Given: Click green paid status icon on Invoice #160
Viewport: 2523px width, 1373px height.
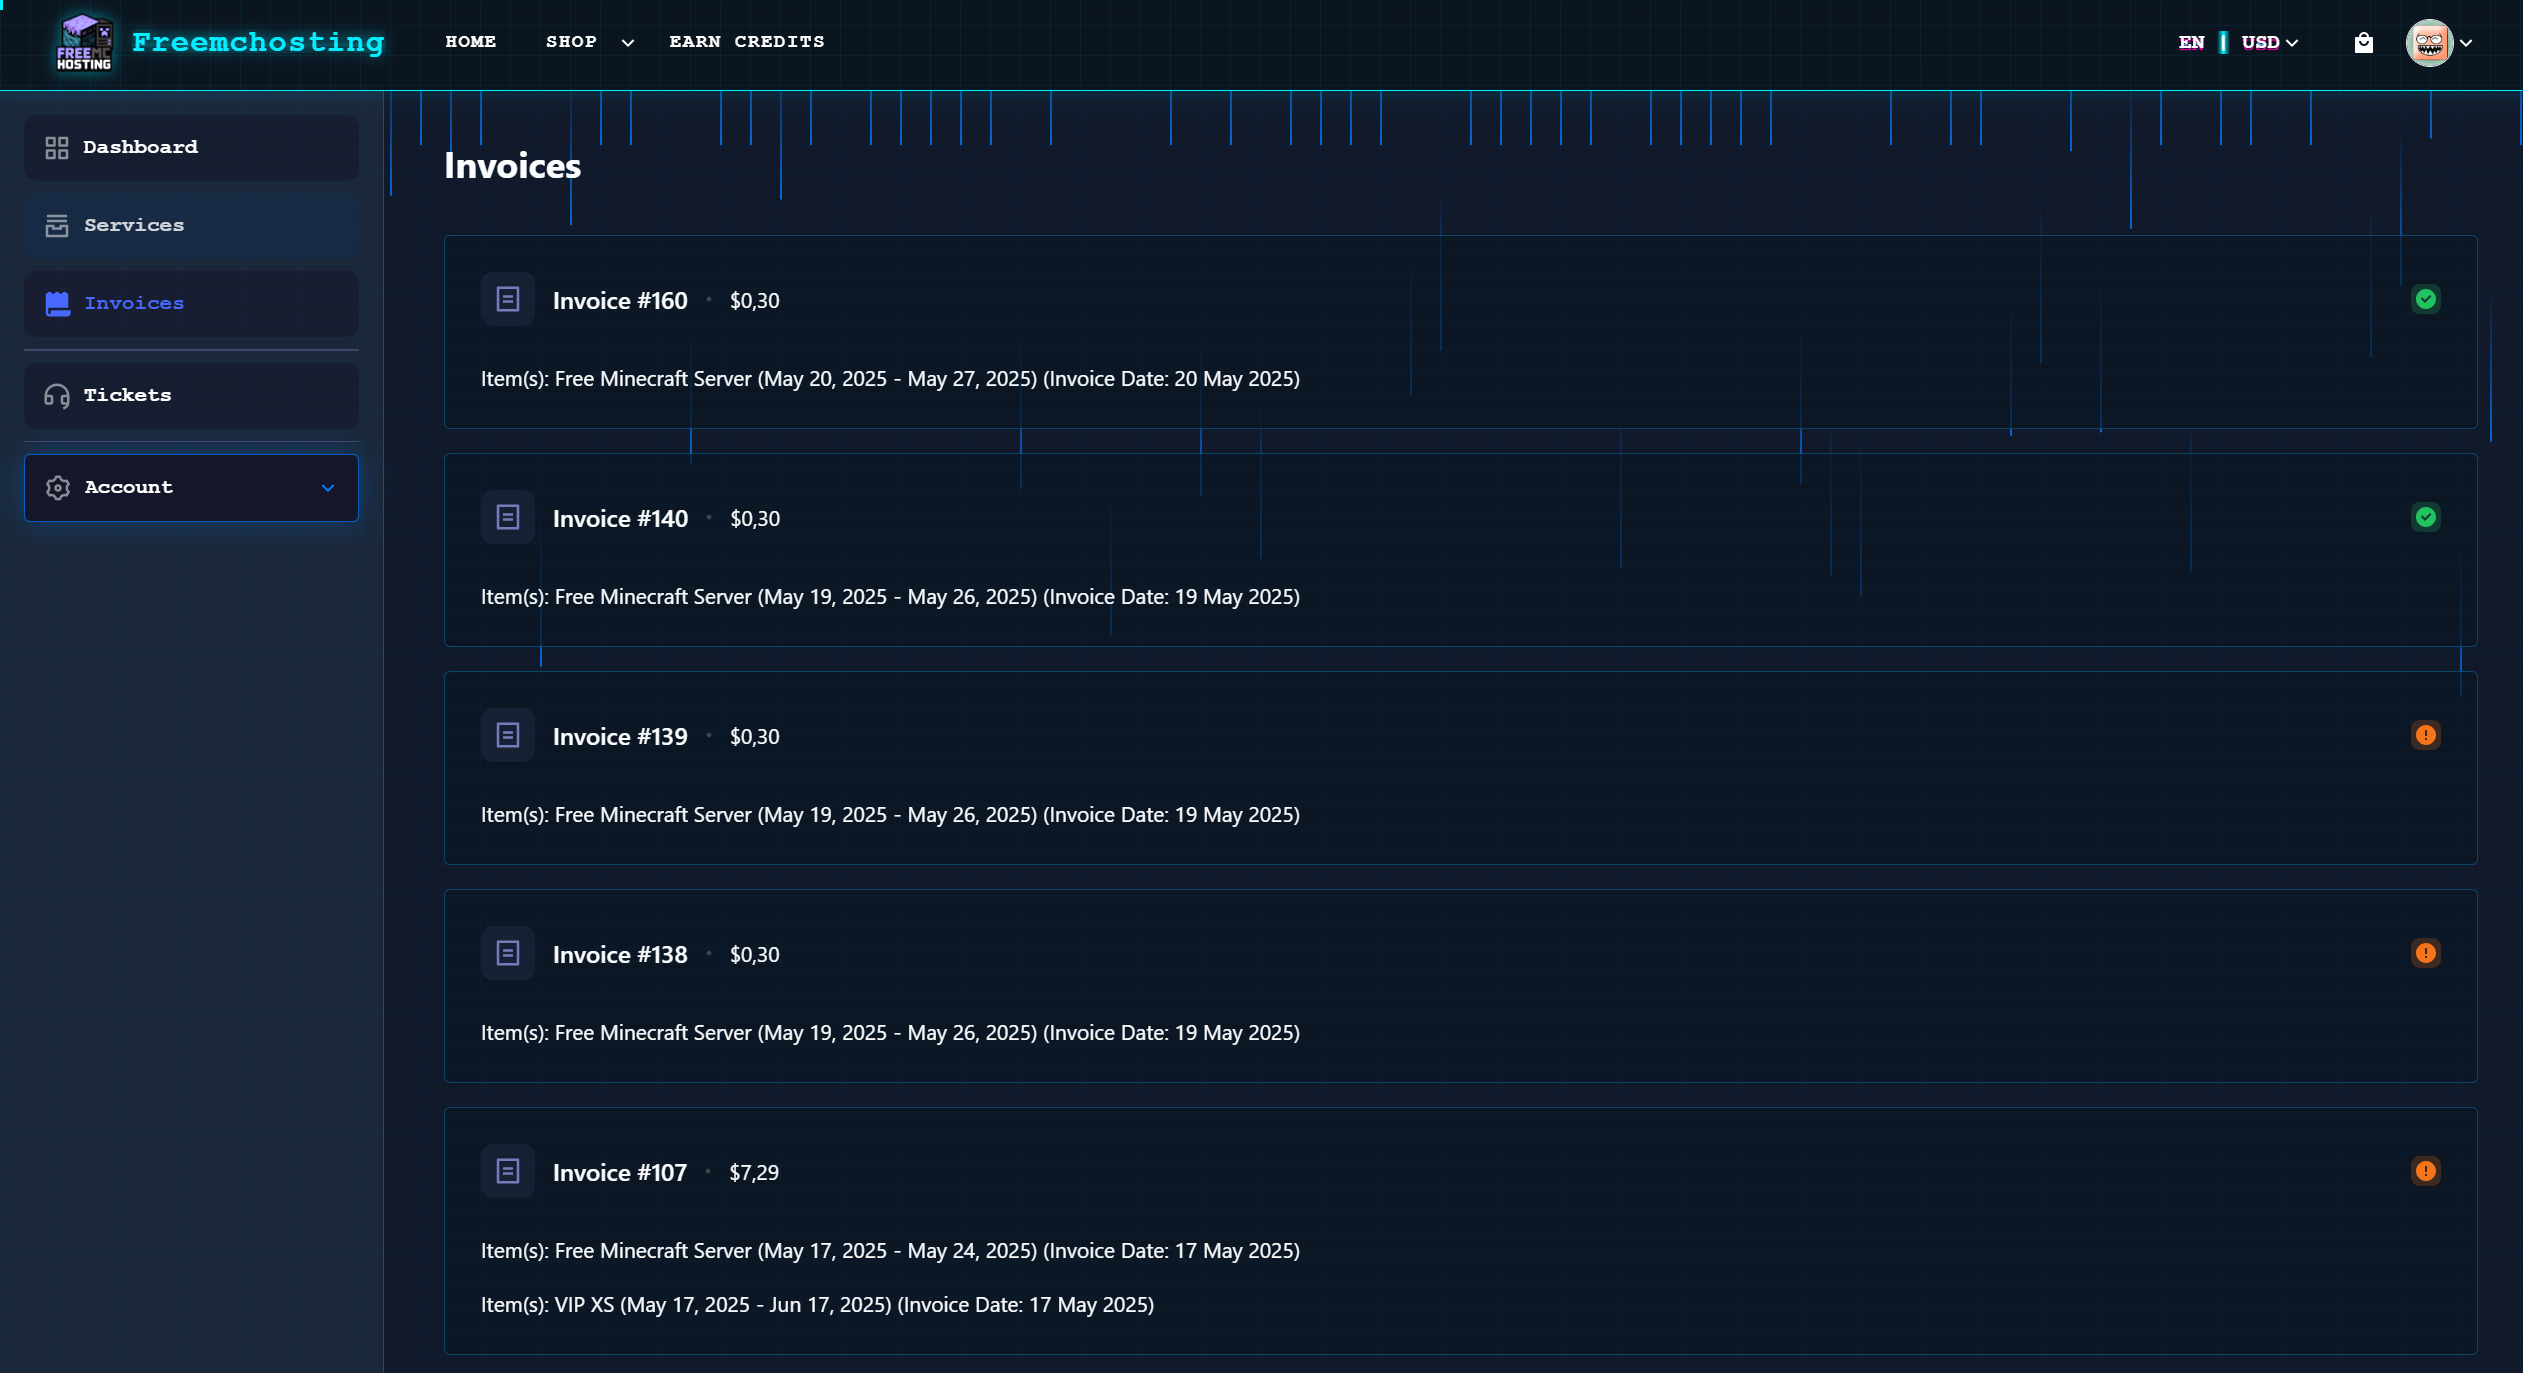Looking at the screenshot, I should (x=2425, y=299).
